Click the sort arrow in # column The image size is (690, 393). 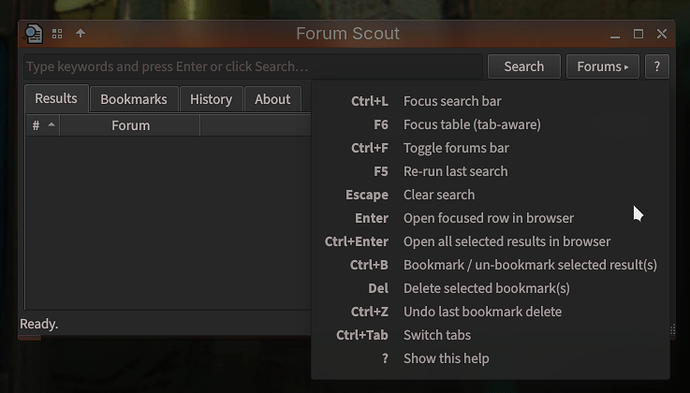click(x=51, y=125)
